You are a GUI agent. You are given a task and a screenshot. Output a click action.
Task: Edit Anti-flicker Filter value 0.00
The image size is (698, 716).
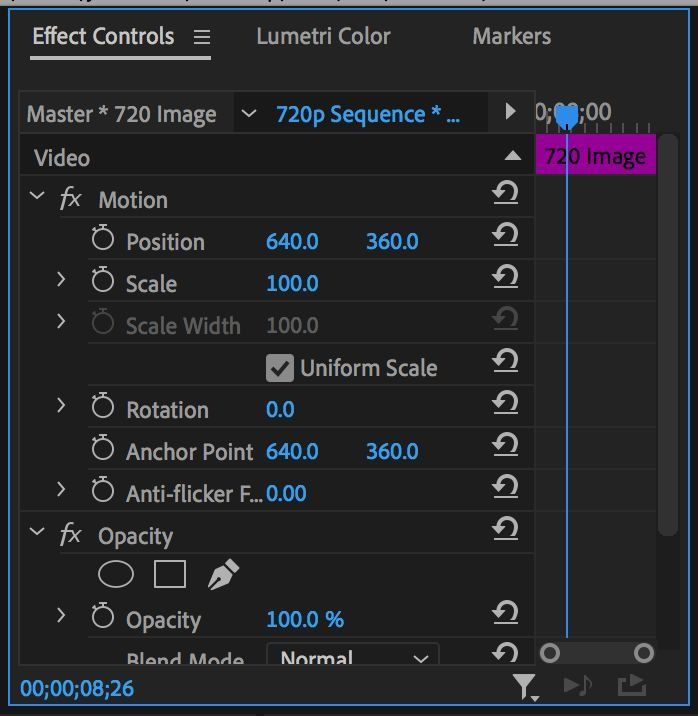tap(286, 493)
